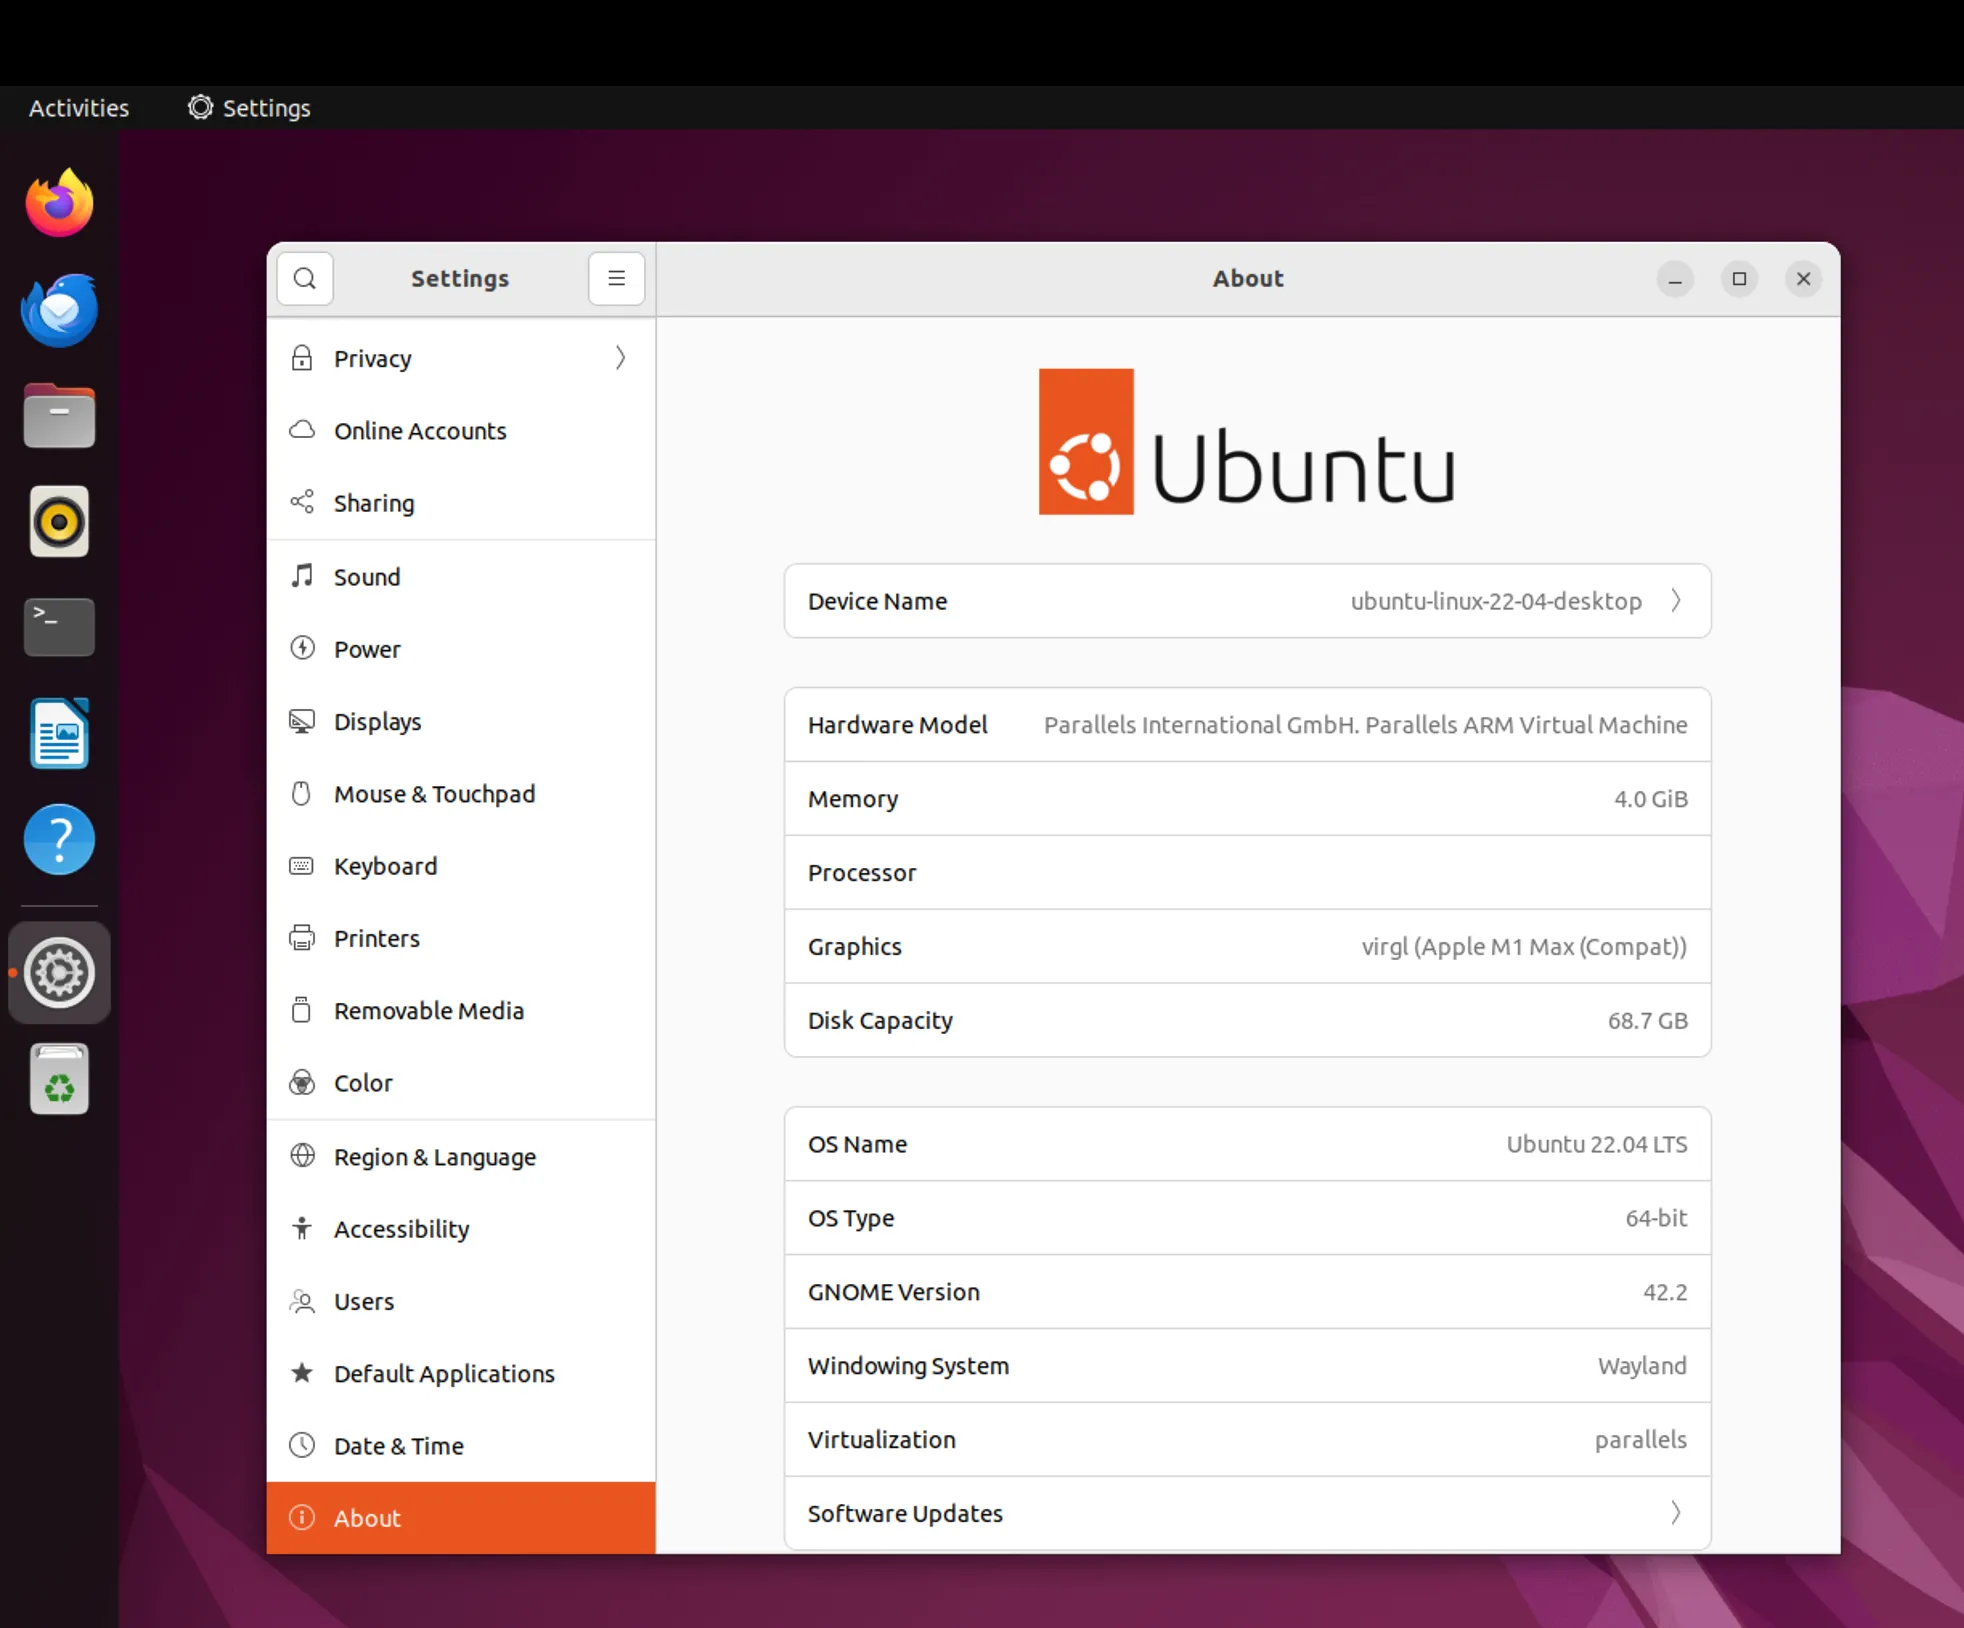Image resolution: width=1964 pixels, height=1628 pixels.
Task: Click the Accessibility icon in sidebar
Action: click(x=302, y=1228)
